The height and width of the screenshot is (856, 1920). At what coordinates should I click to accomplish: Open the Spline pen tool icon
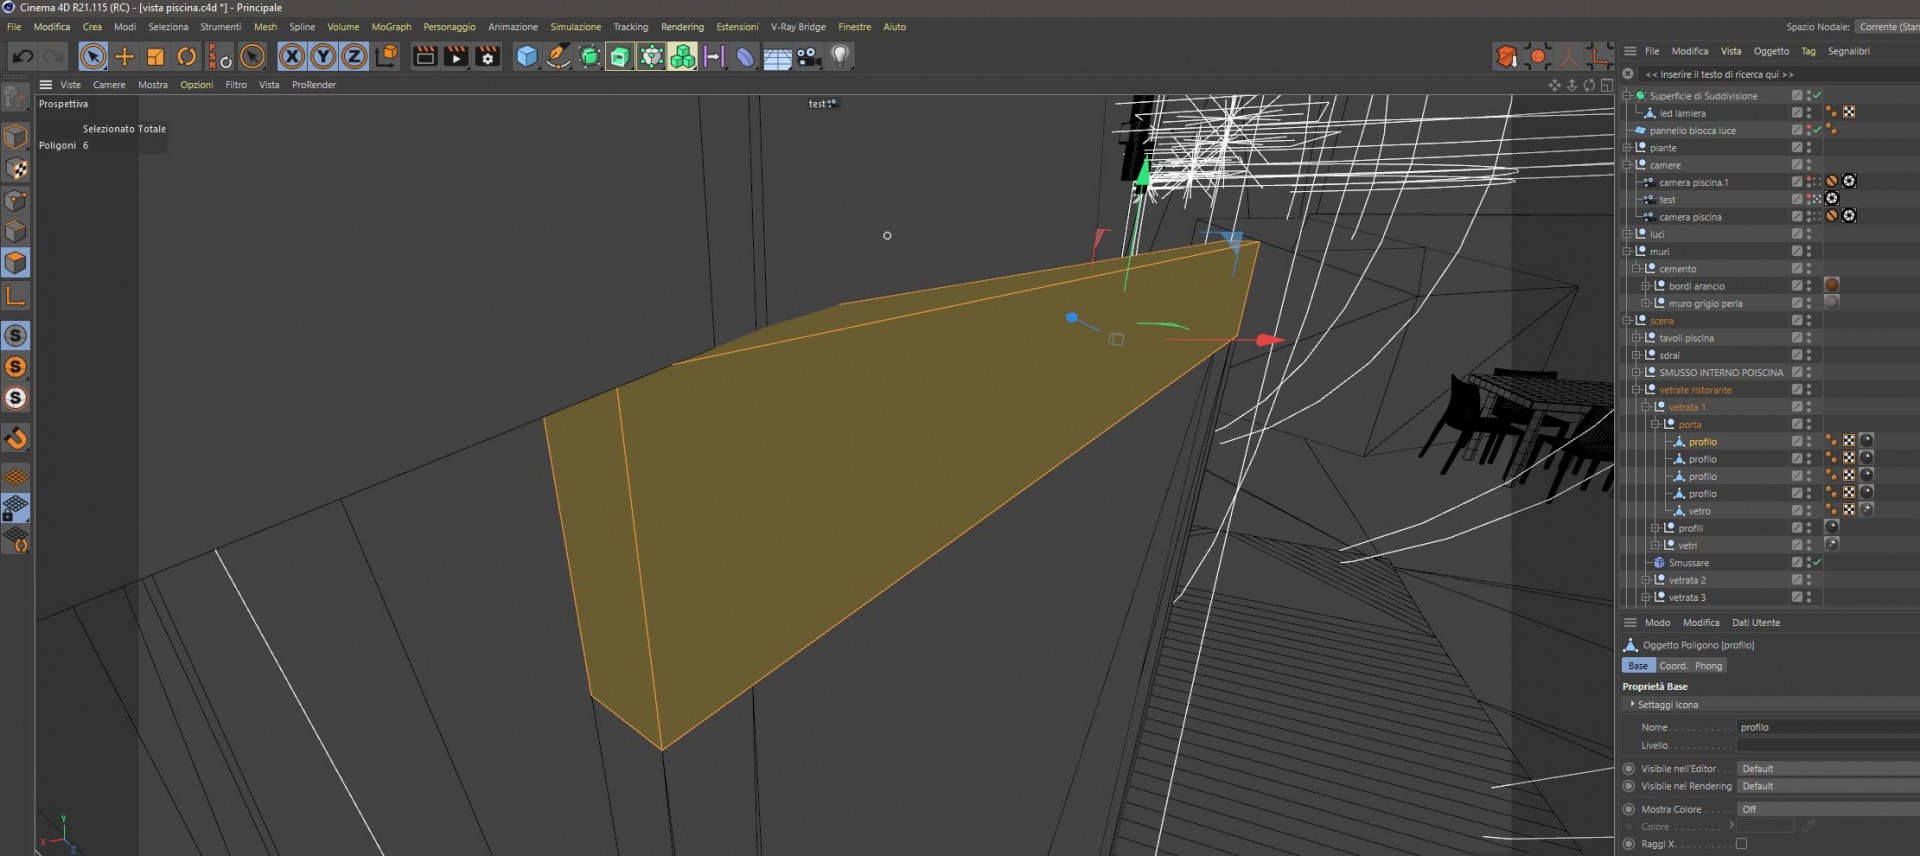pyautogui.click(x=558, y=56)
